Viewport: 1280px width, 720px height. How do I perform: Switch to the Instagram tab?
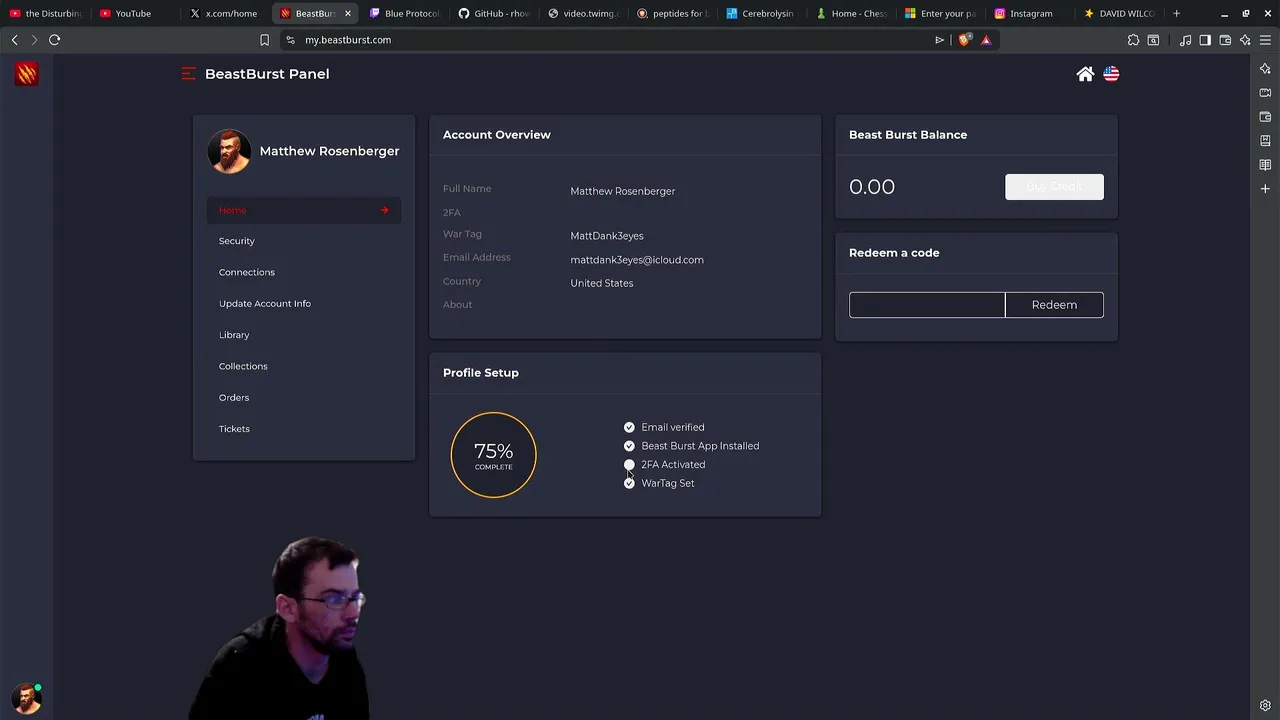(1032, 14)
